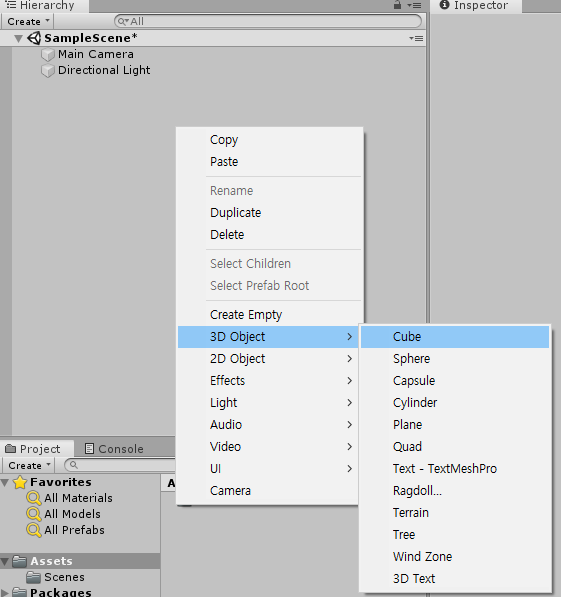
Task: Expand the Effects submenu
Action: [x=268, y=381]
